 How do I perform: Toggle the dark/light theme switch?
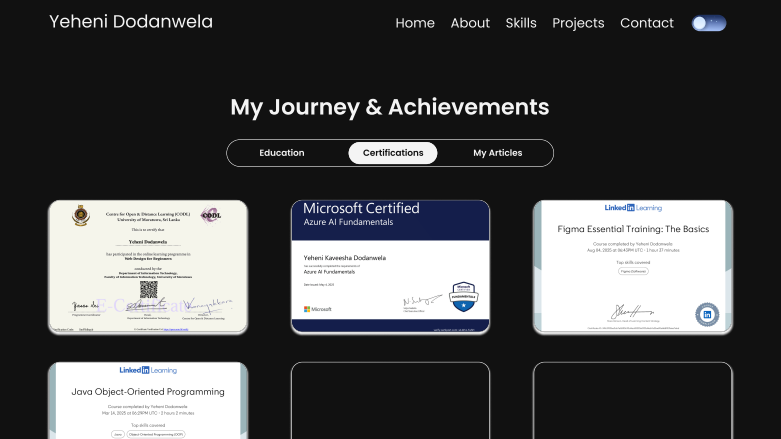[708, 23]
